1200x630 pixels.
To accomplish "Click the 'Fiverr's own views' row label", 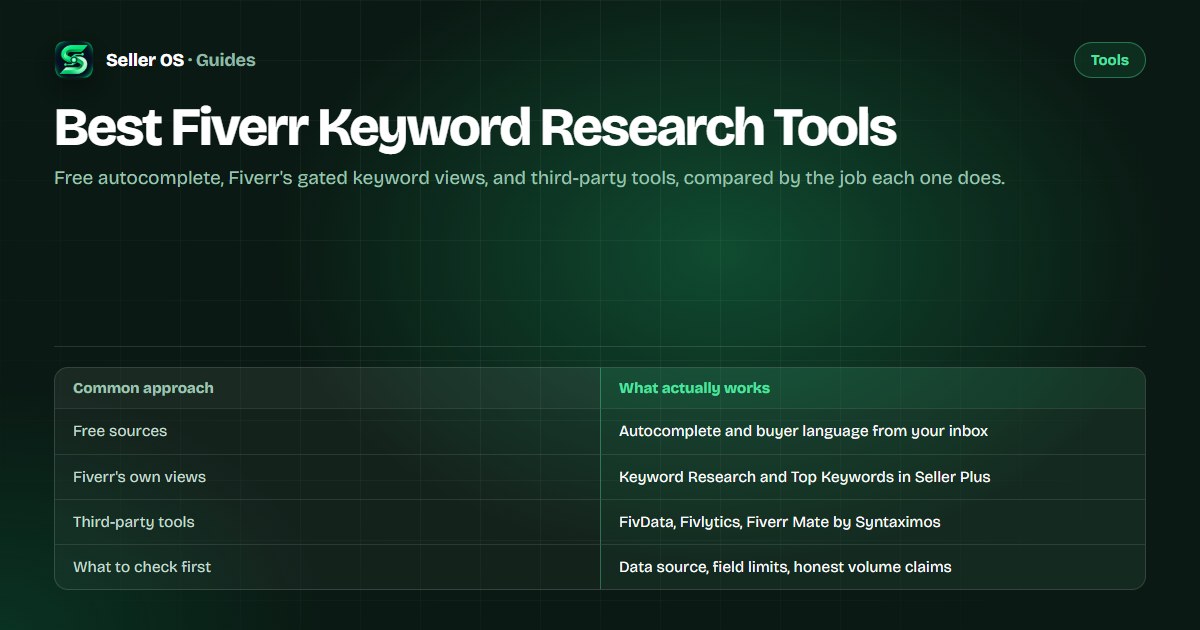I will tap(139, 477).
